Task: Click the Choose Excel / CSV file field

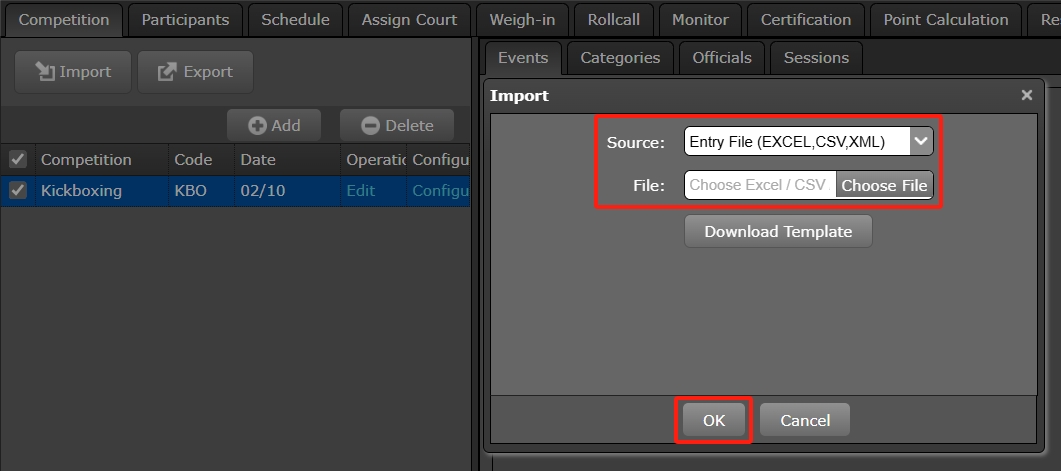Action: (x=759, y=185)
